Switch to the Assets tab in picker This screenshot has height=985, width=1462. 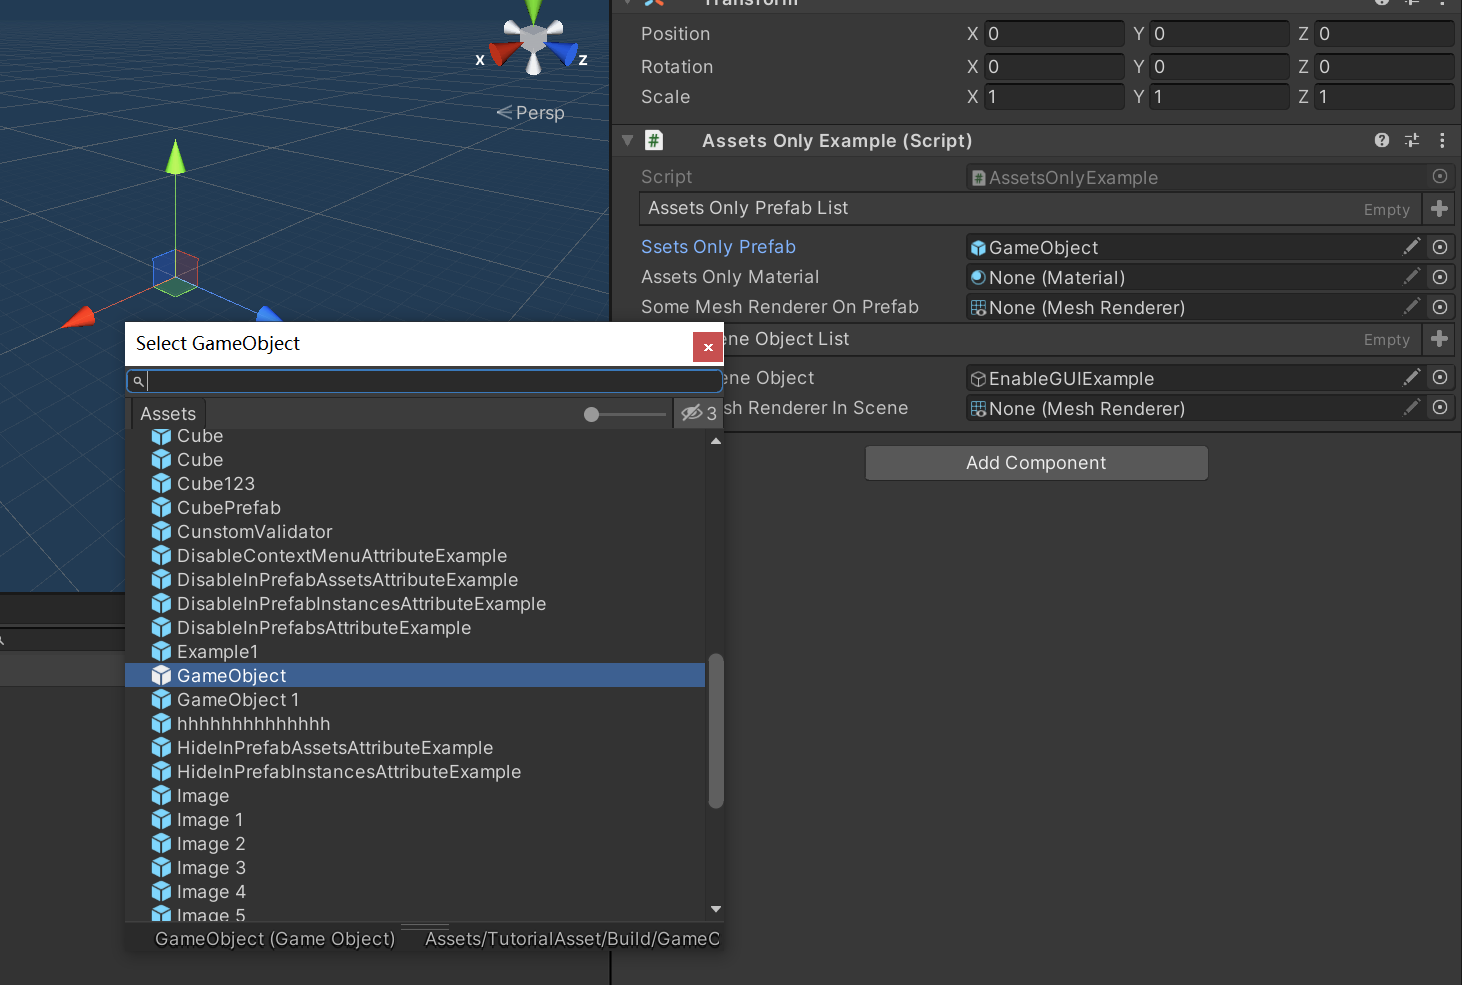click(x=168, y=414)
